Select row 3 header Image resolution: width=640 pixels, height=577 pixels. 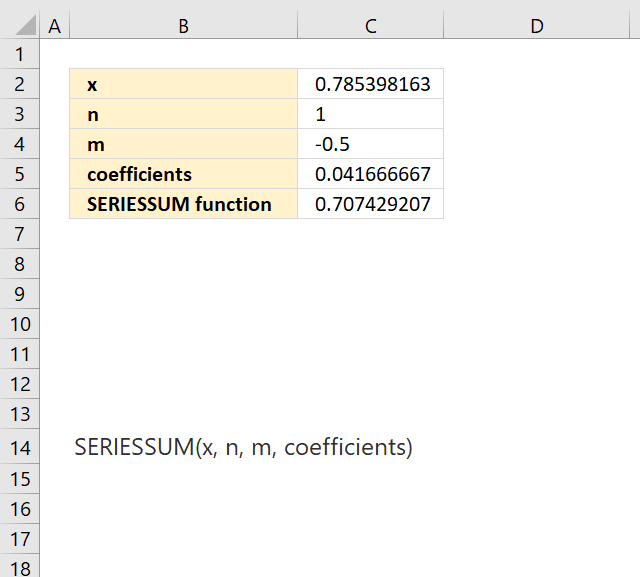[20, 114]
